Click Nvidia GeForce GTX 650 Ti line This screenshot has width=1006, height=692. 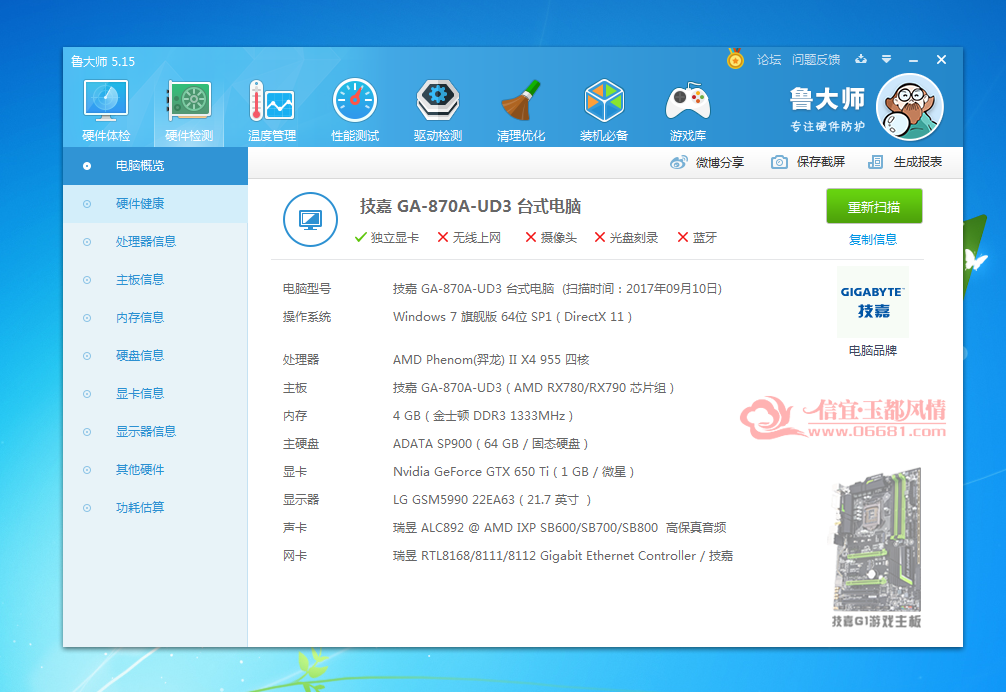pyautogui.click(x=513, y=471)
